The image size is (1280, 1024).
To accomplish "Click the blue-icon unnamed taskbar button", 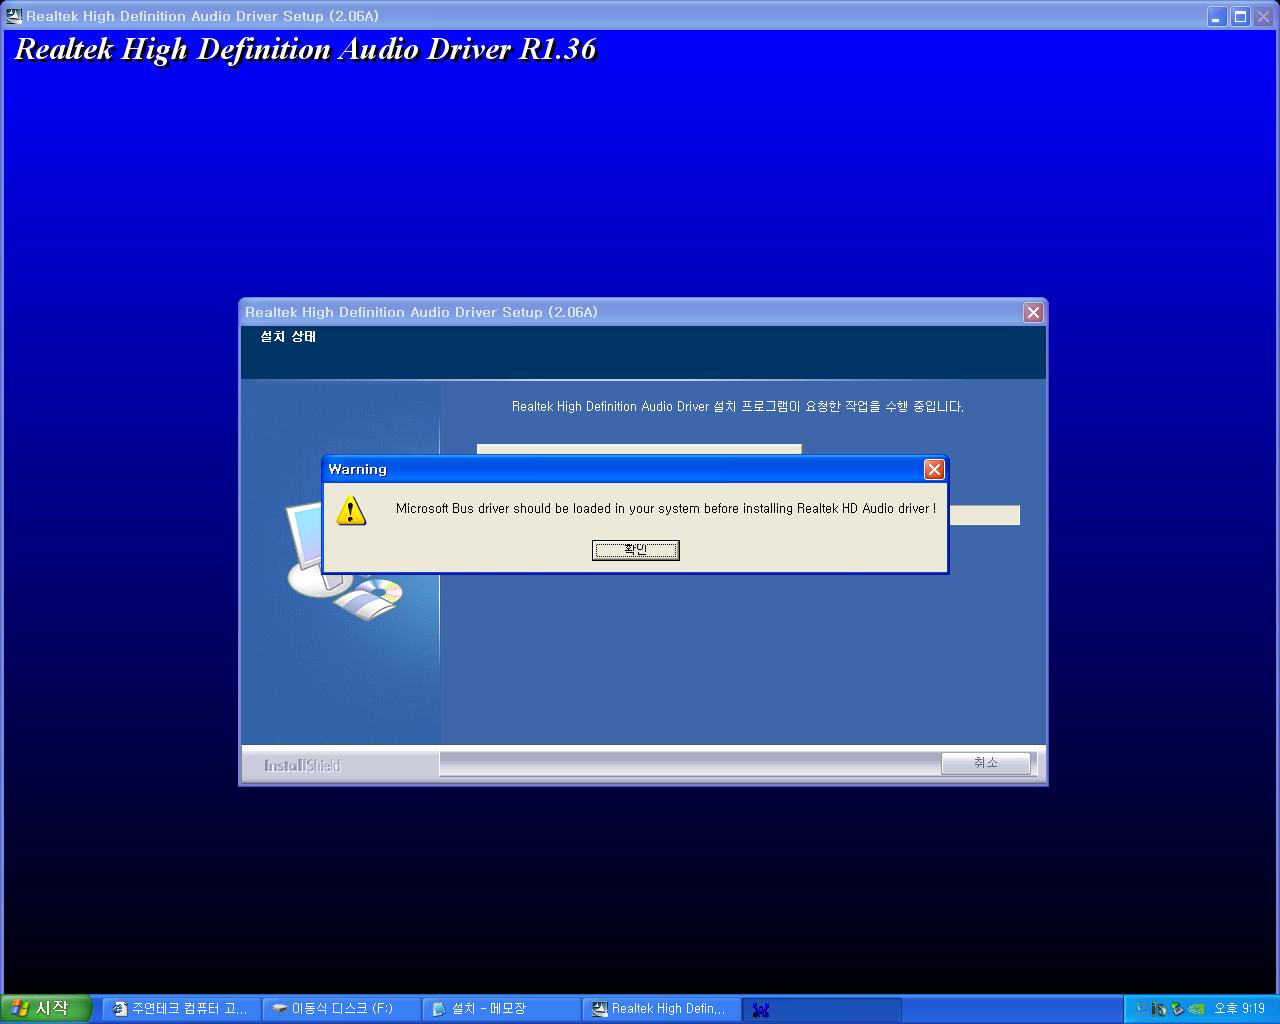I will (821, 1009).
